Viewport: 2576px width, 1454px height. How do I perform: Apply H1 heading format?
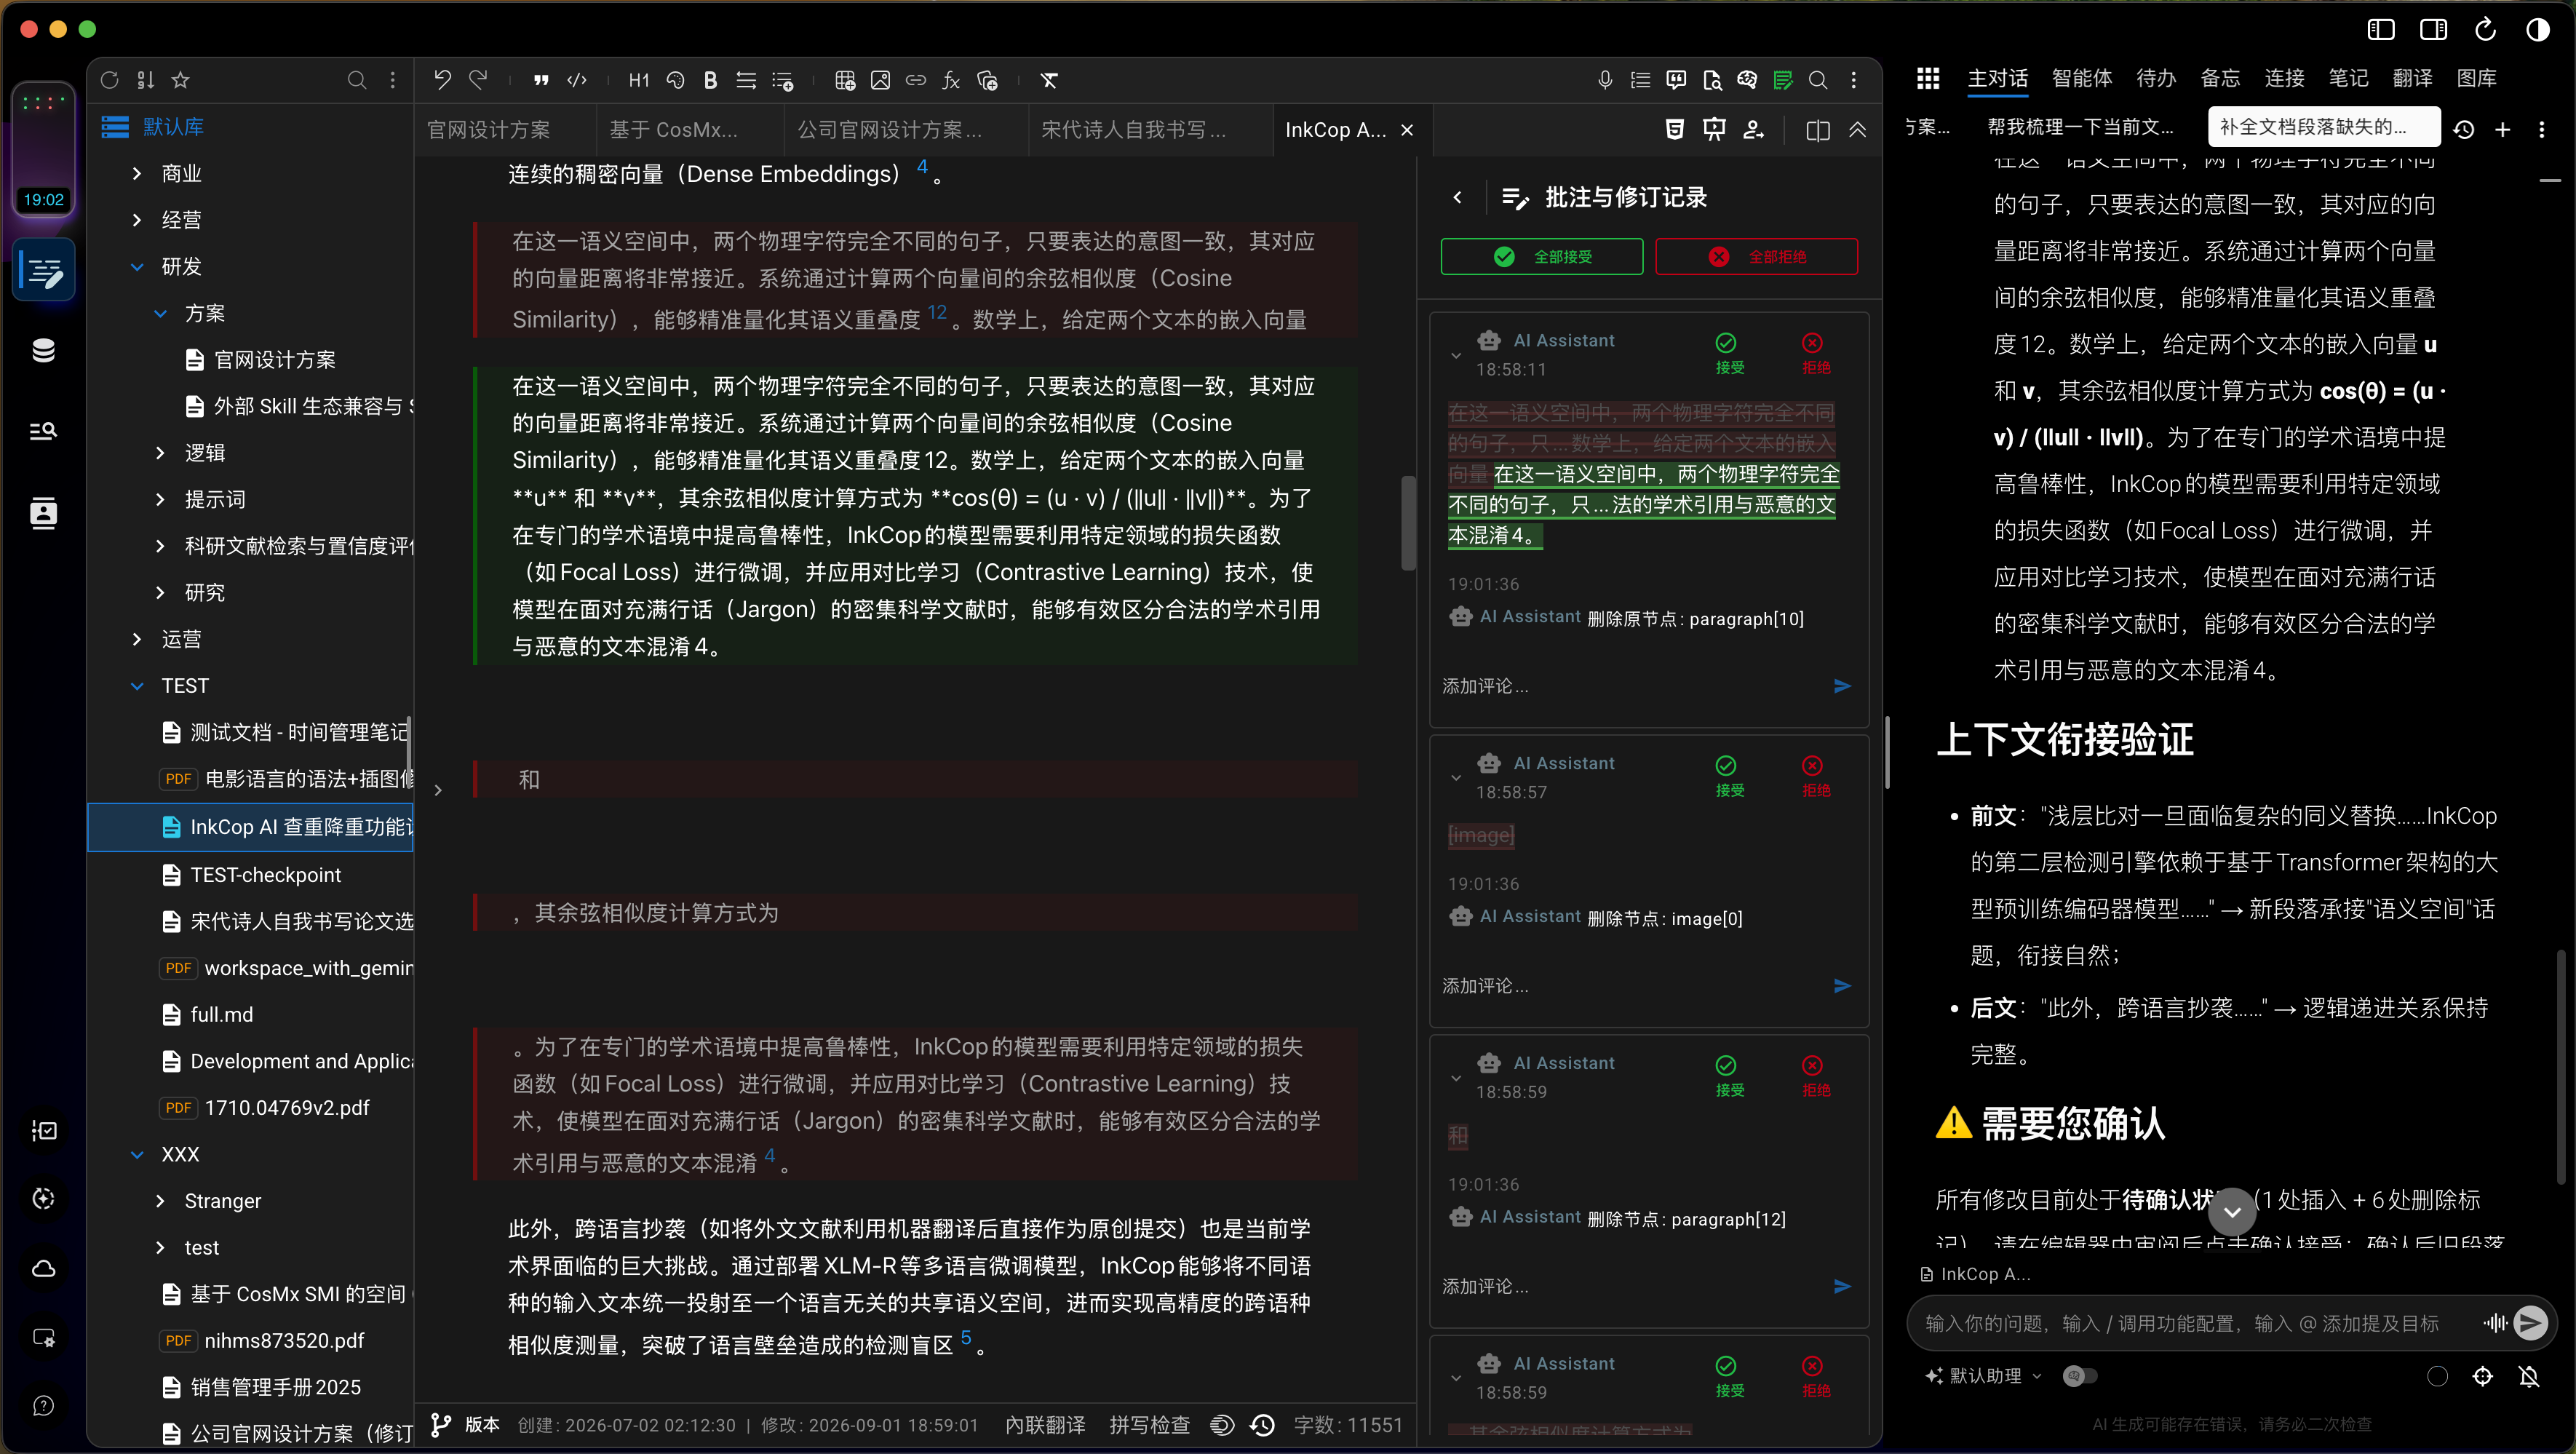point(639,80)
